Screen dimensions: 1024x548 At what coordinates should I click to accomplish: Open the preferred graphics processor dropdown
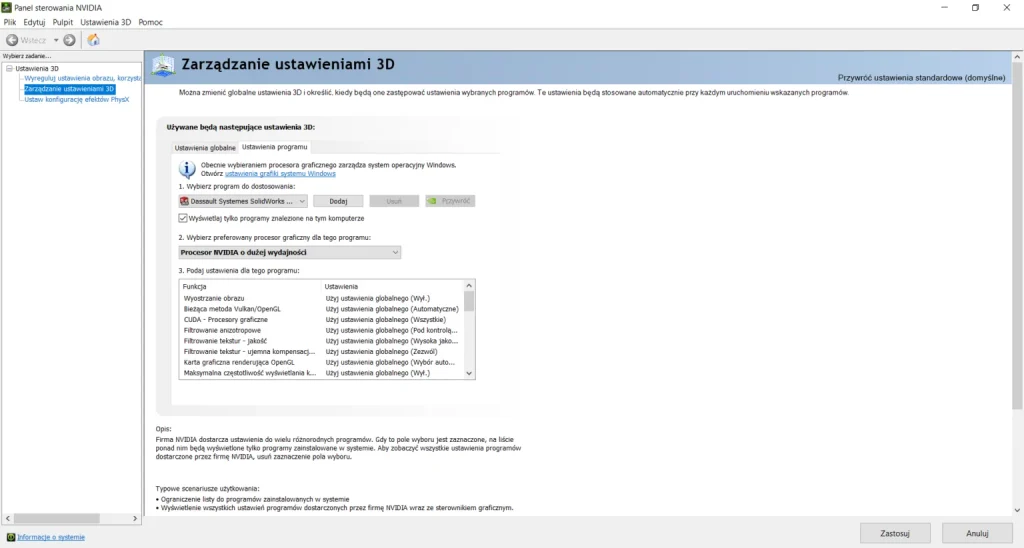[x=395, y=252]
